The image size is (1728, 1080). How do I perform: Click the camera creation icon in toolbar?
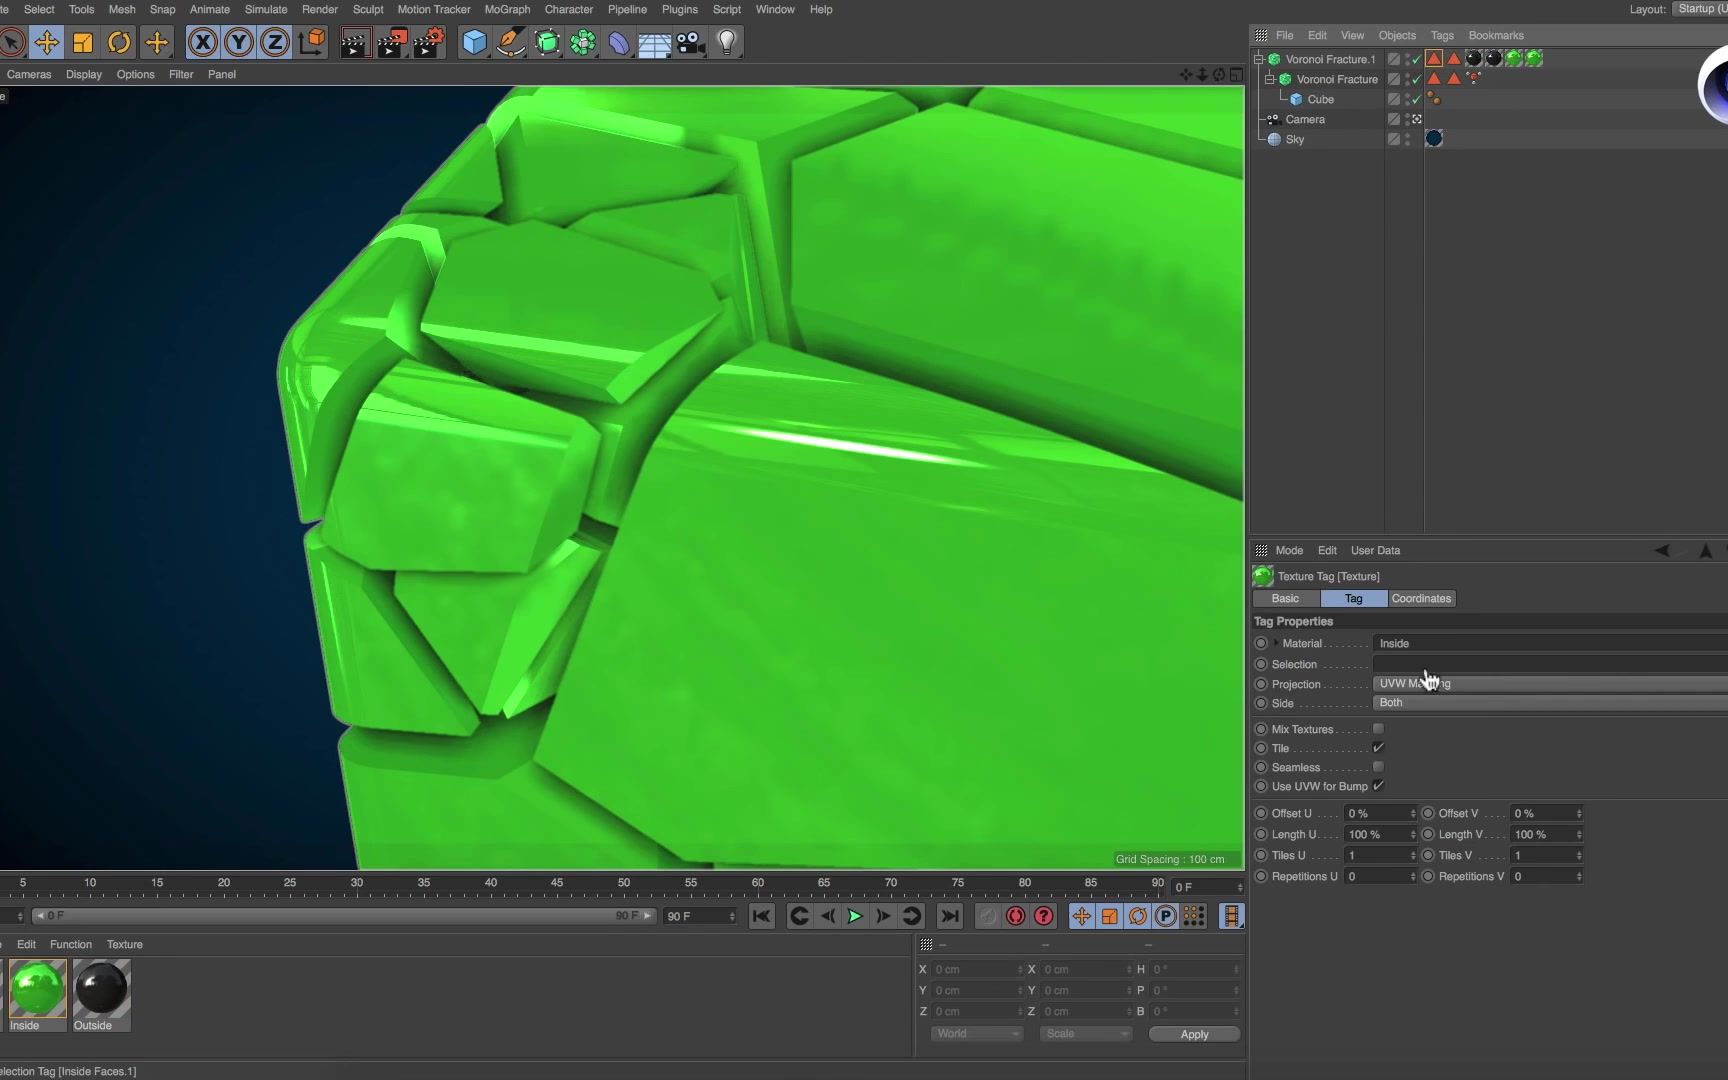point(690,42)
